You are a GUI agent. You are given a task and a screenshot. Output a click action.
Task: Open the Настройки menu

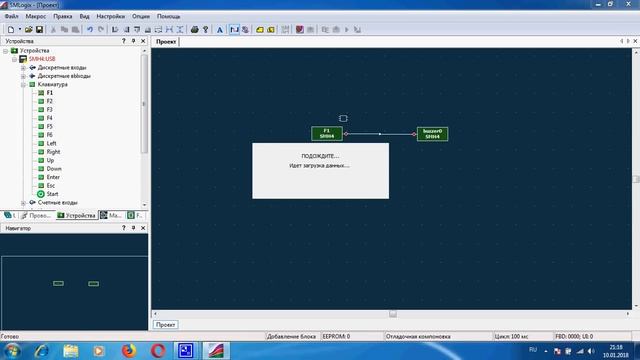tap(111, 16)
